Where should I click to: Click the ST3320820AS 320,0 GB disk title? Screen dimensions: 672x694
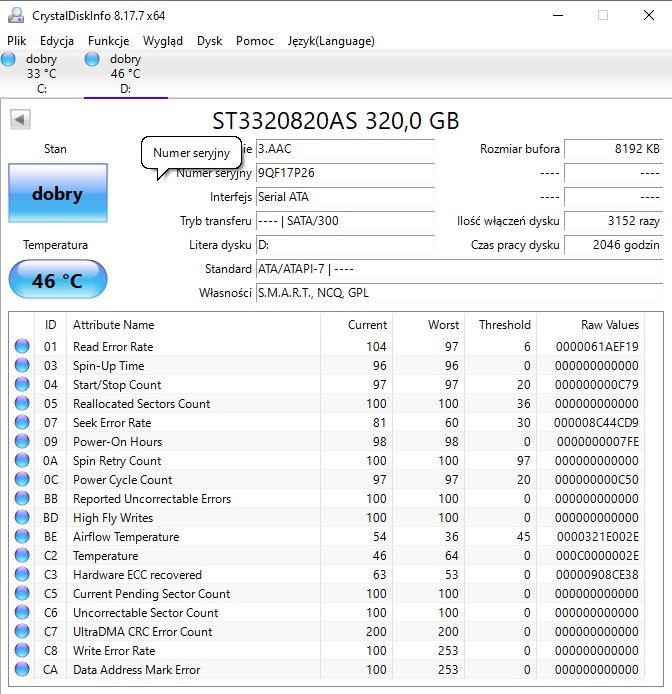point(336,121)
